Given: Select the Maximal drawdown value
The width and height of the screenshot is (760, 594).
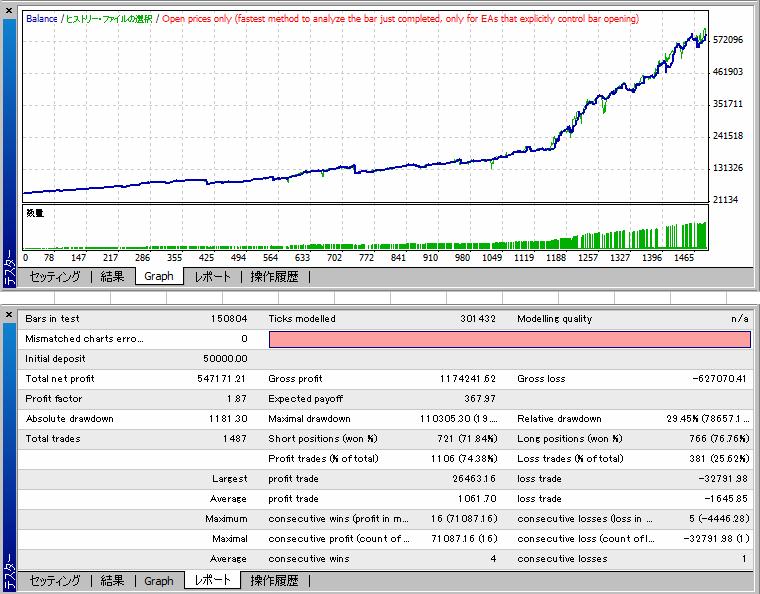Looking at the screenshot, I should [459, 419].
